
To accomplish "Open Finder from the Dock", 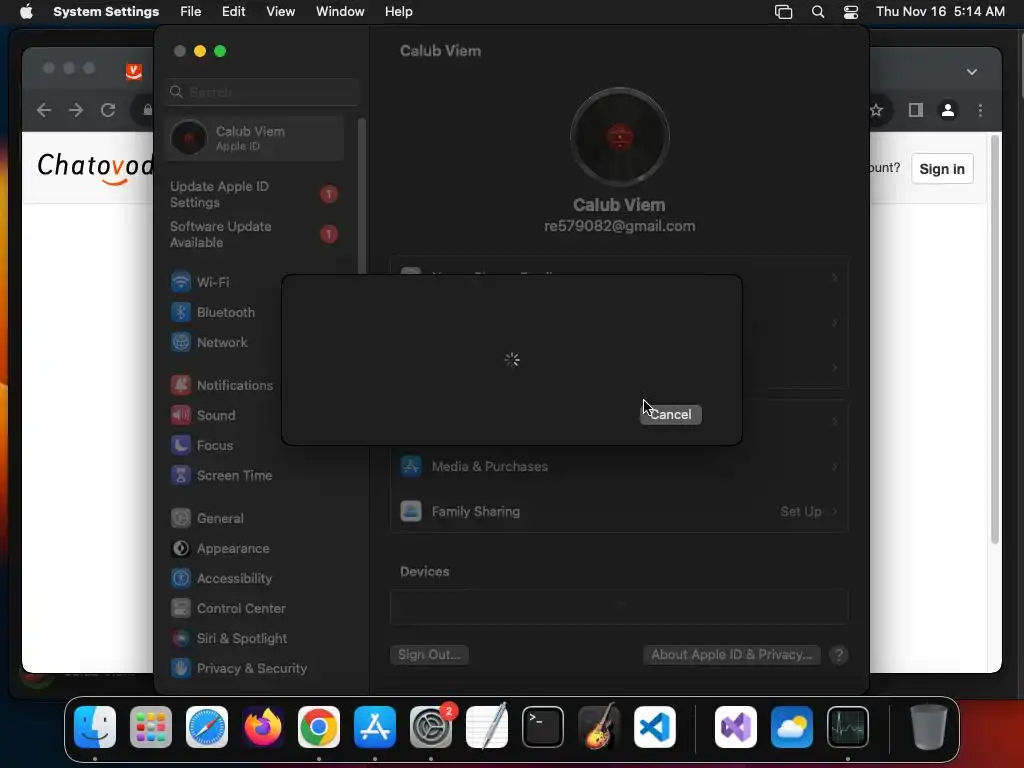I will [x=95, y=727].
